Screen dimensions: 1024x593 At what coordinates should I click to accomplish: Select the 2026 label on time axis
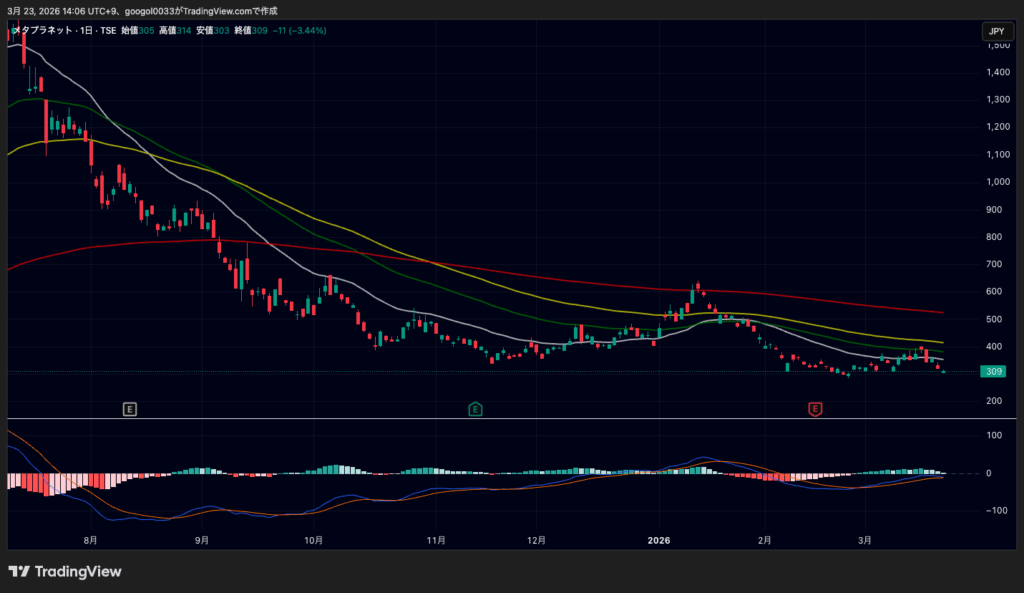661,540
